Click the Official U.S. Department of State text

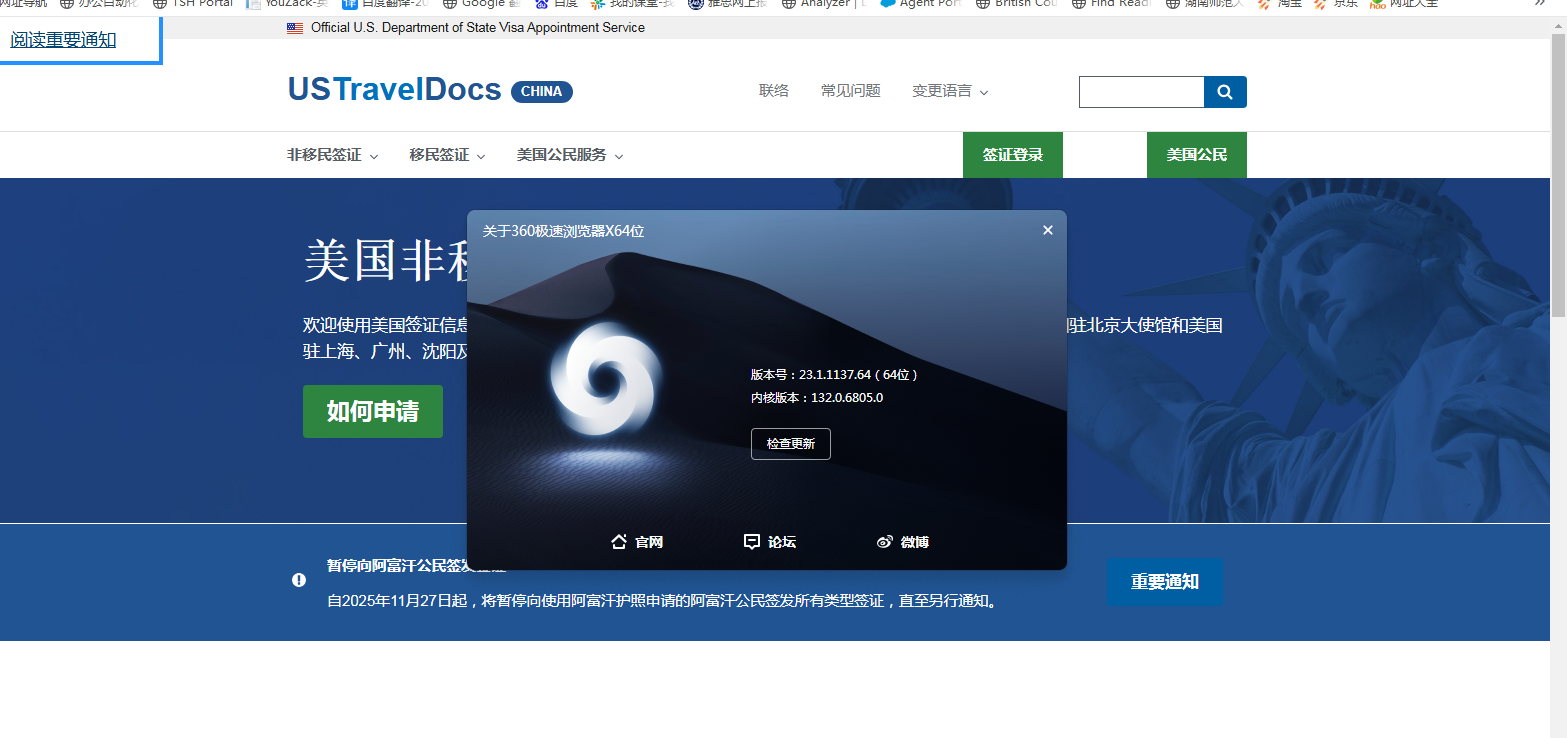[x=478, y=28]
